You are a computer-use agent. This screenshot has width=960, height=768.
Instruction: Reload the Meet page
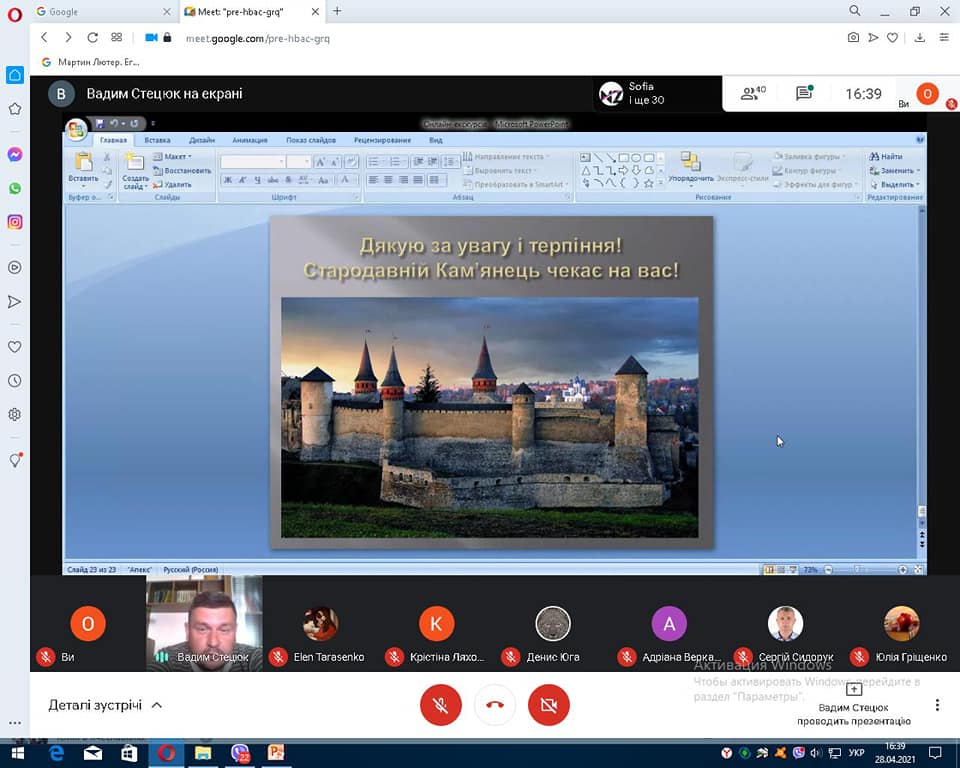click(x=92, y=37)
